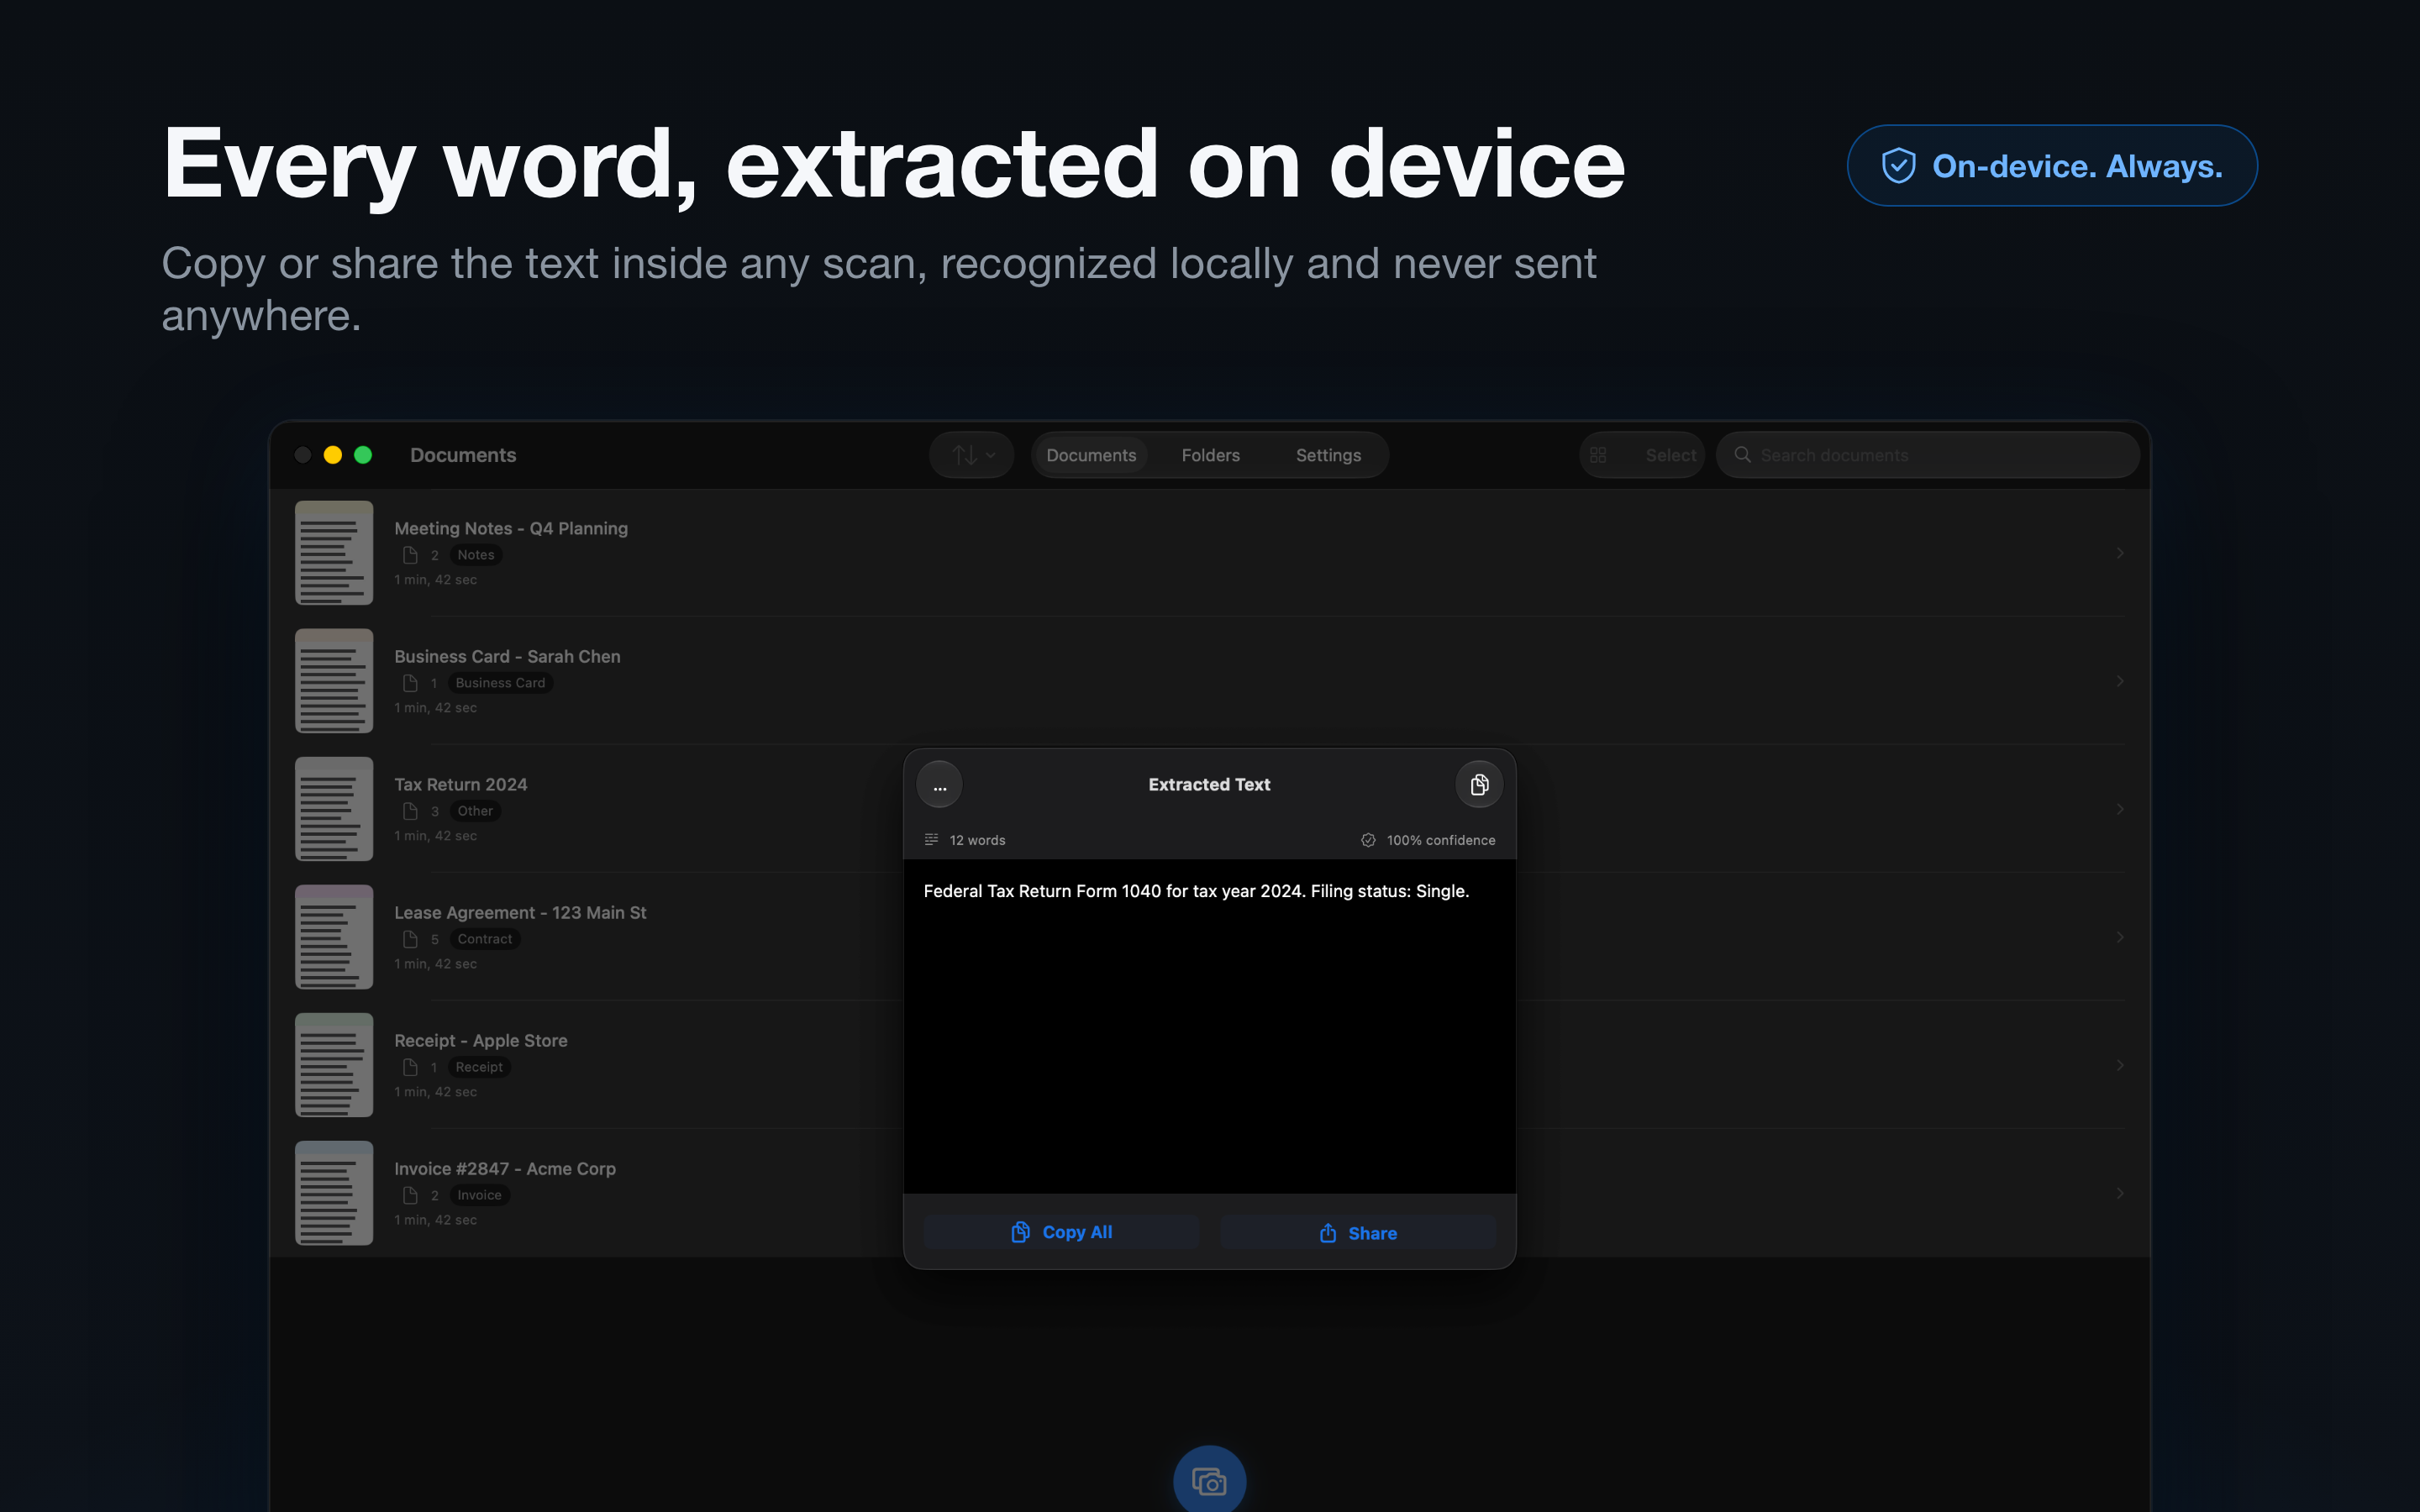Screen dimensions: 2420x1512
Task: Click the page count icon for Lease Agreement
Action: pyautogui.click(x=410, y=939)
